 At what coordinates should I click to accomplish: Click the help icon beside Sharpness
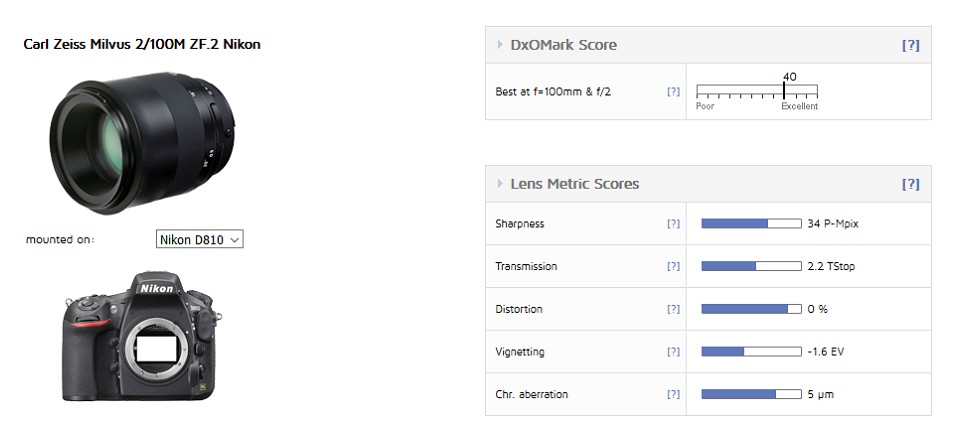pyautogui.click(x=673, y=224)
